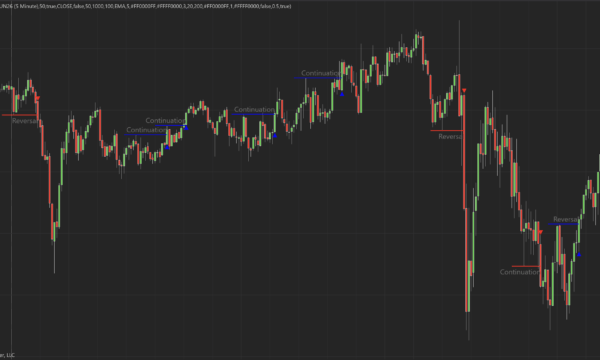The width and height of the screenshot is (600, 360).
Task: Select the Reversal label beside the tallest red candle
Action: (450, 137)
